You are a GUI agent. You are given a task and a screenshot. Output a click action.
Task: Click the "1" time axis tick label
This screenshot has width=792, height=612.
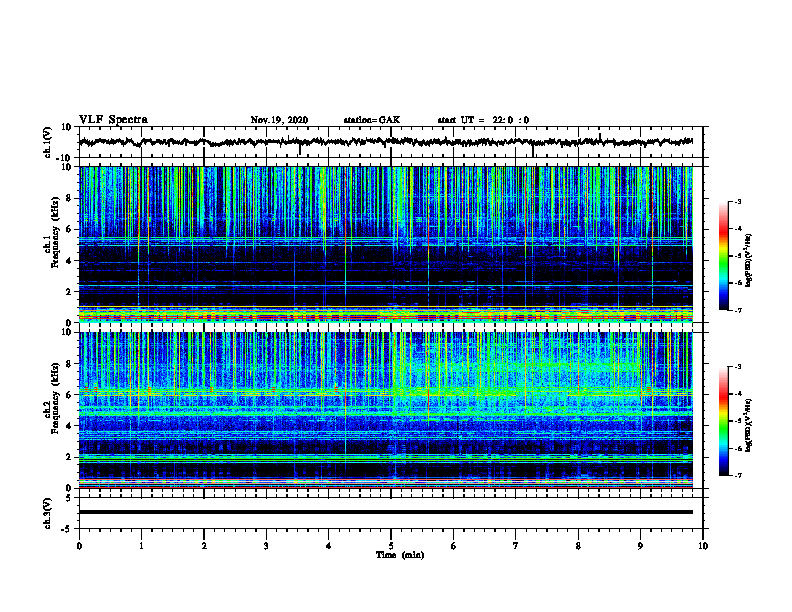(x=141, y=546)
